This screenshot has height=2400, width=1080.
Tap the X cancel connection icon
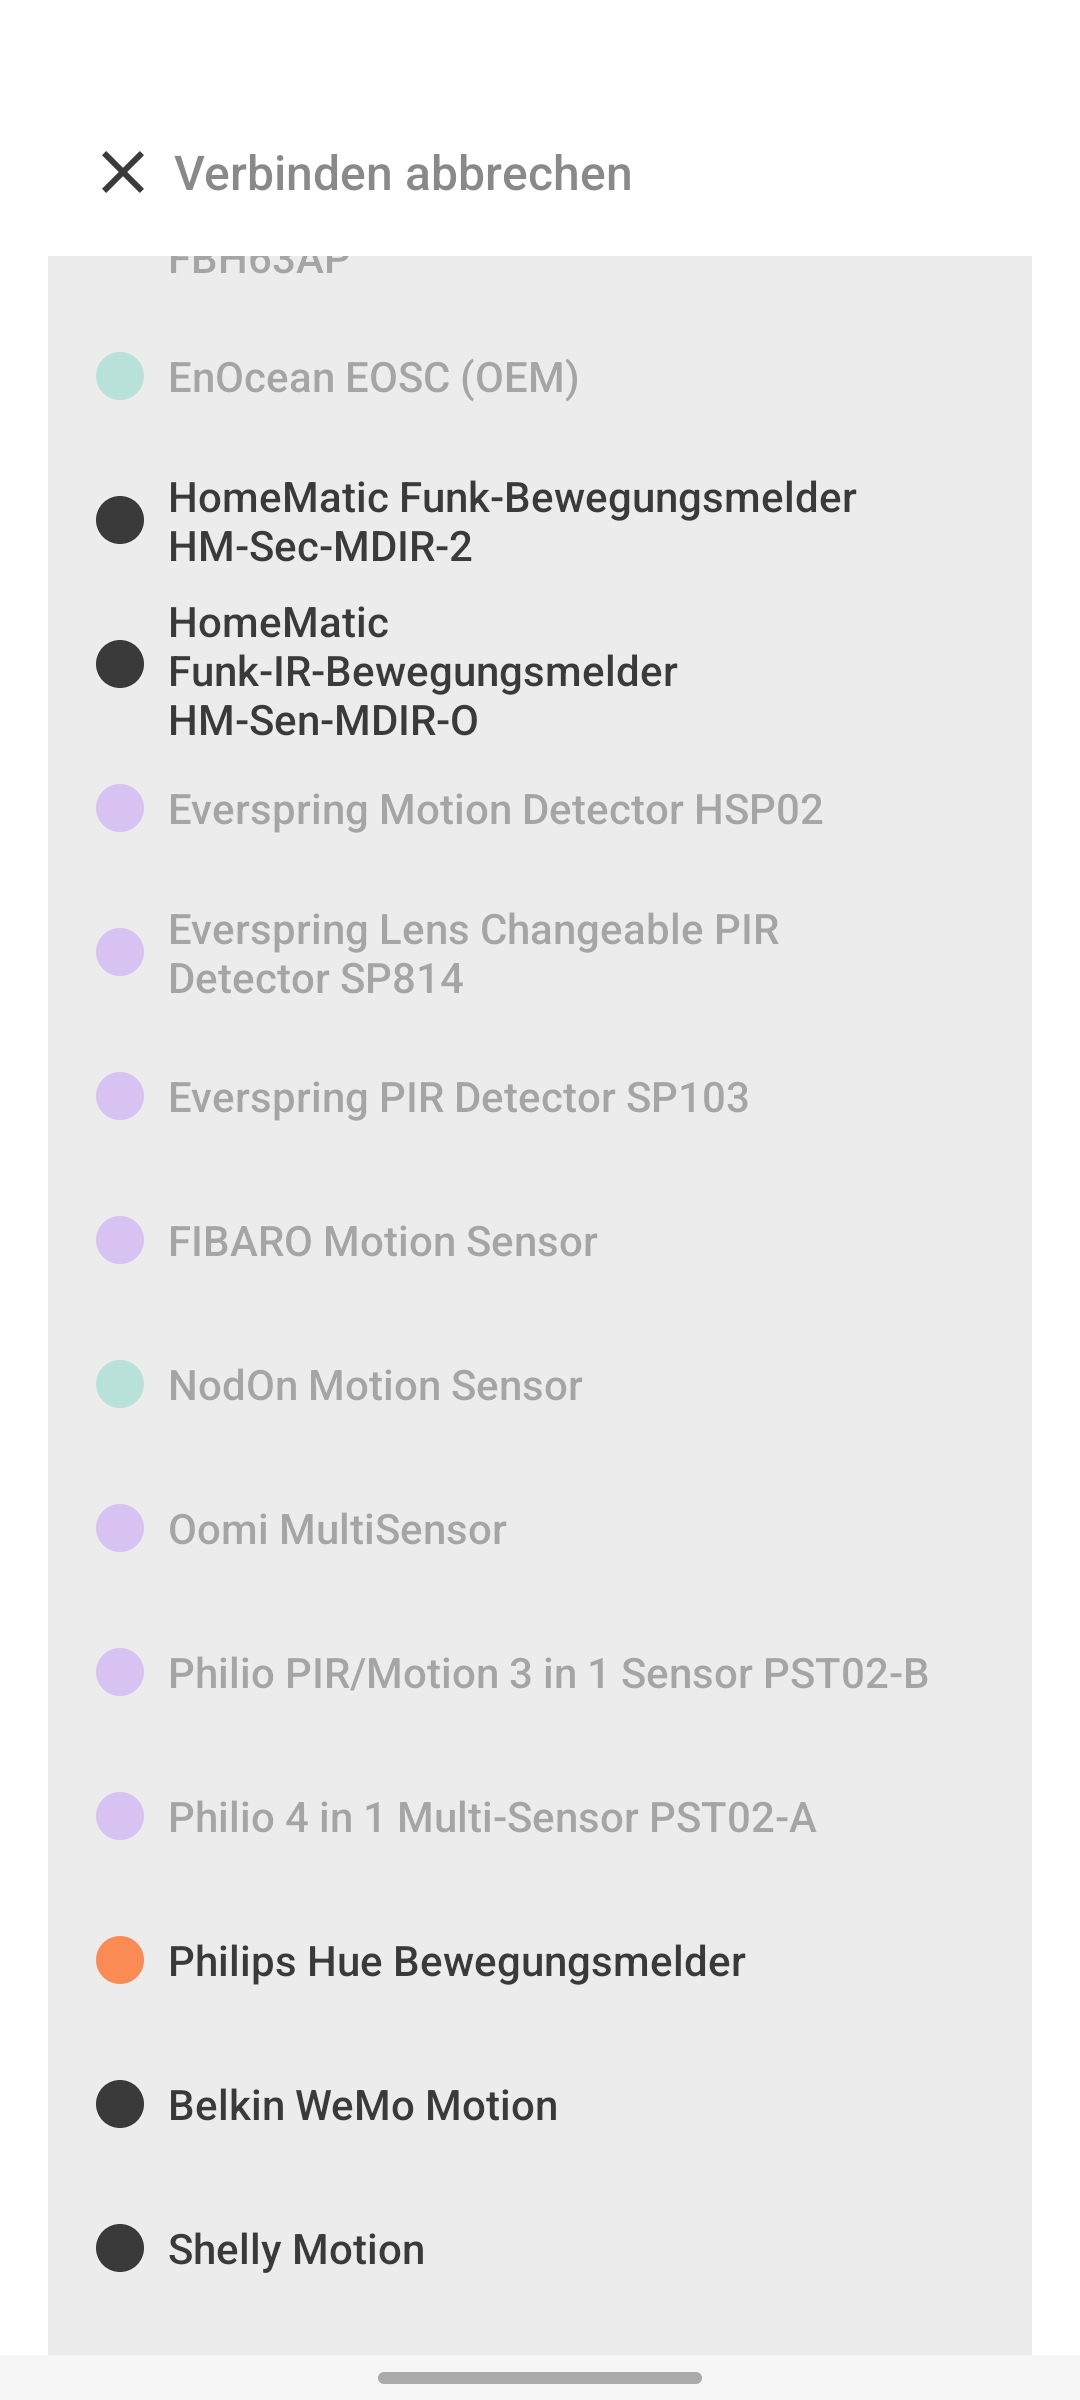coord(123,173)
